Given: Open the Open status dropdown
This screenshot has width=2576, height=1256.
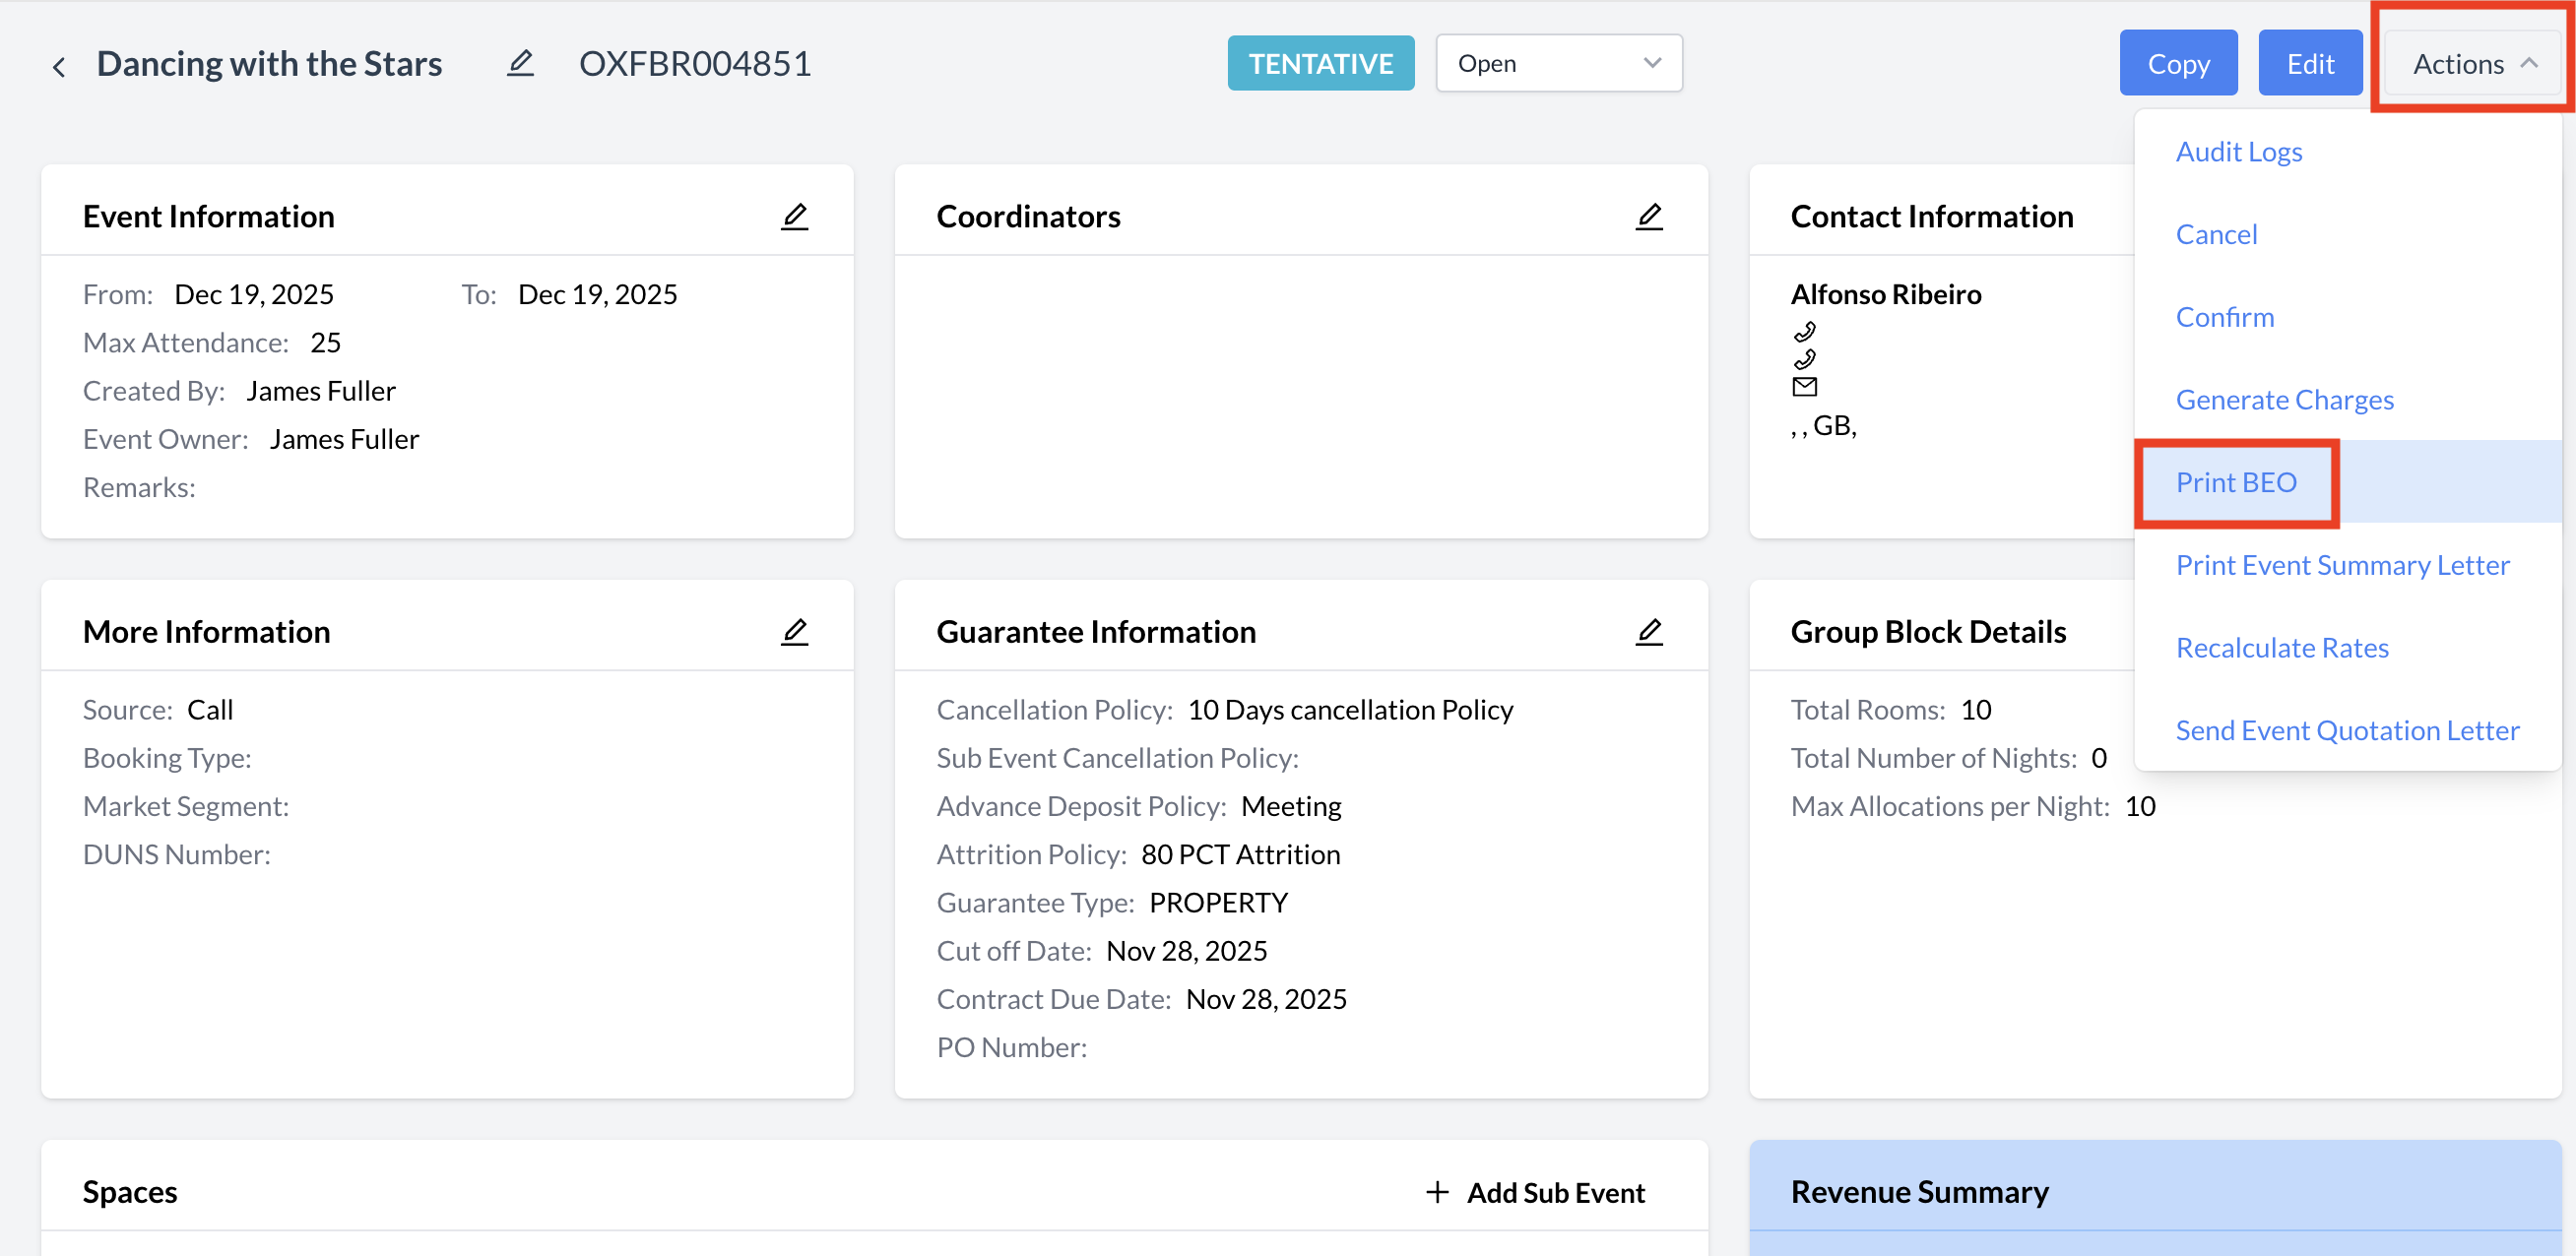Looking at the screenshot, I should 1558,63.
